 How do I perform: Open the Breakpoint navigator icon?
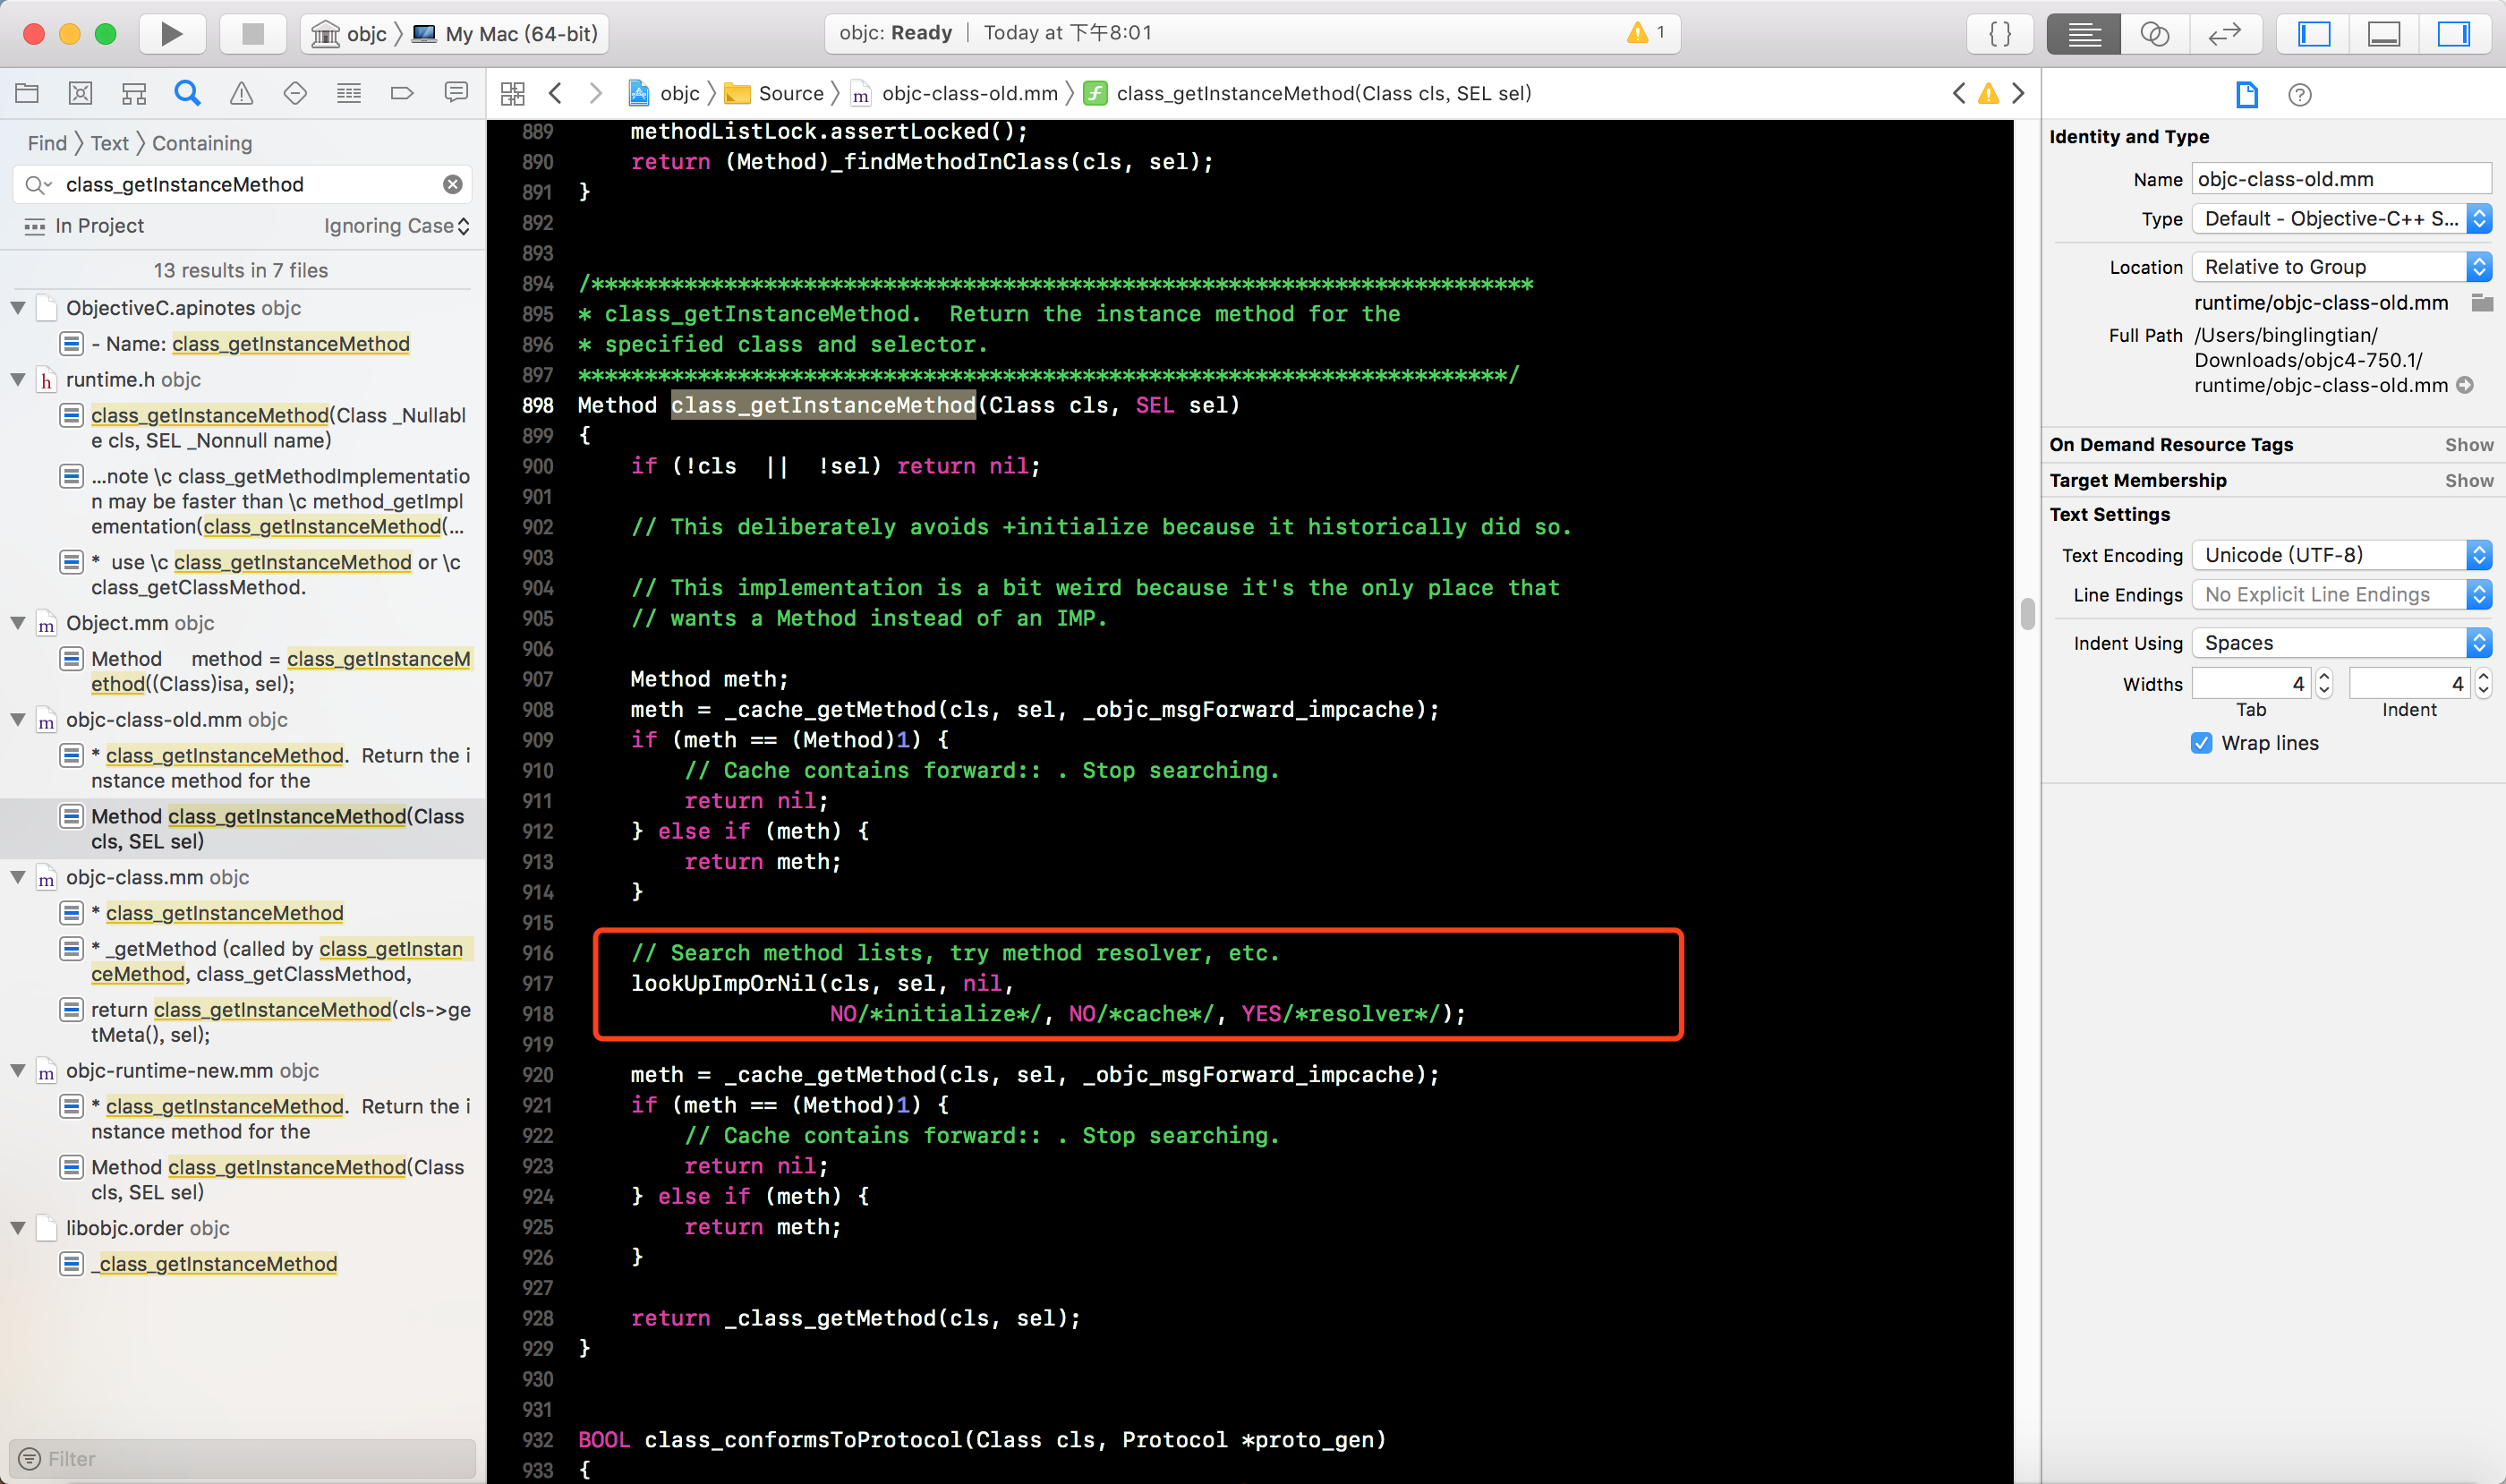point(402,93)
